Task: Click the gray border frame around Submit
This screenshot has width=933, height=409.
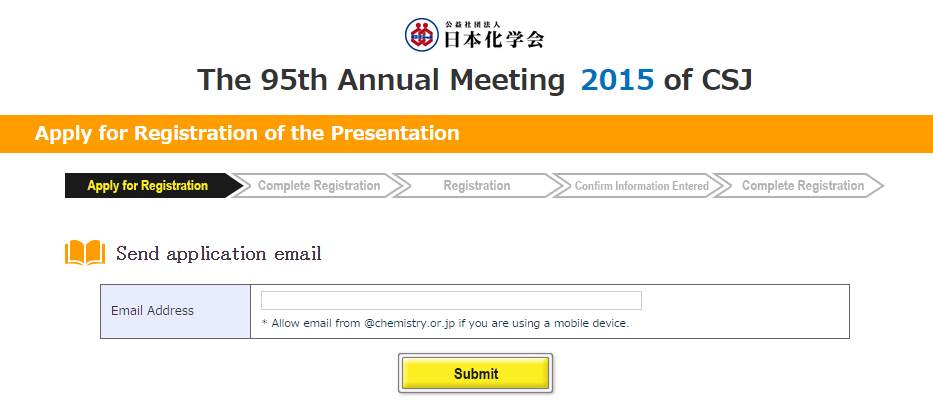Action: 475,355
